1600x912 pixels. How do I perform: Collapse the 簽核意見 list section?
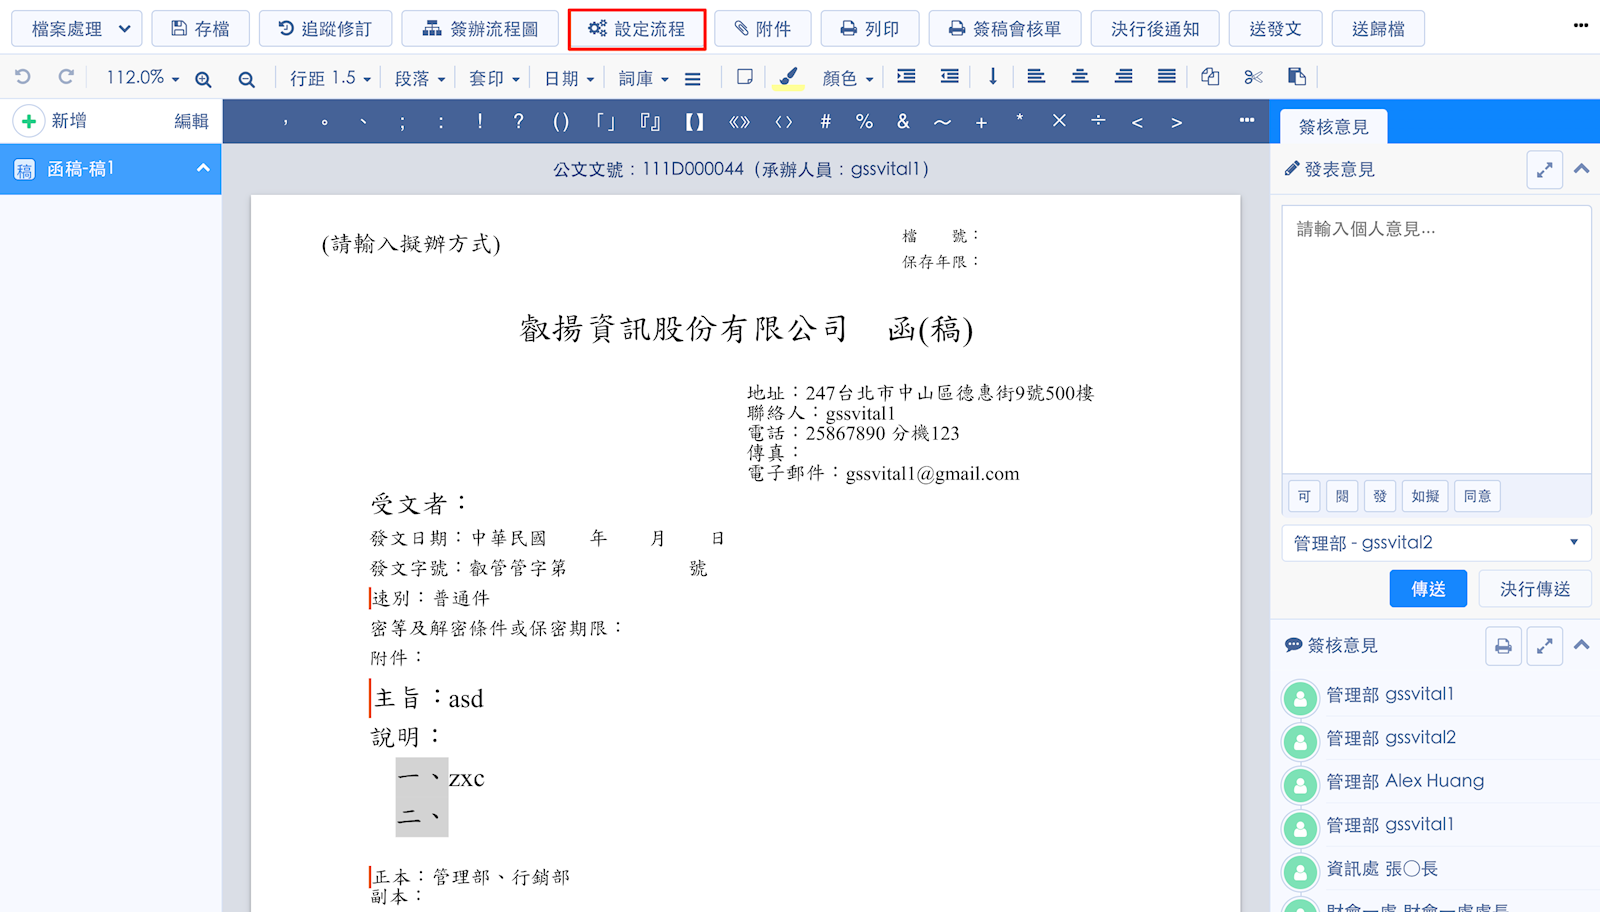pos(1582,645)
